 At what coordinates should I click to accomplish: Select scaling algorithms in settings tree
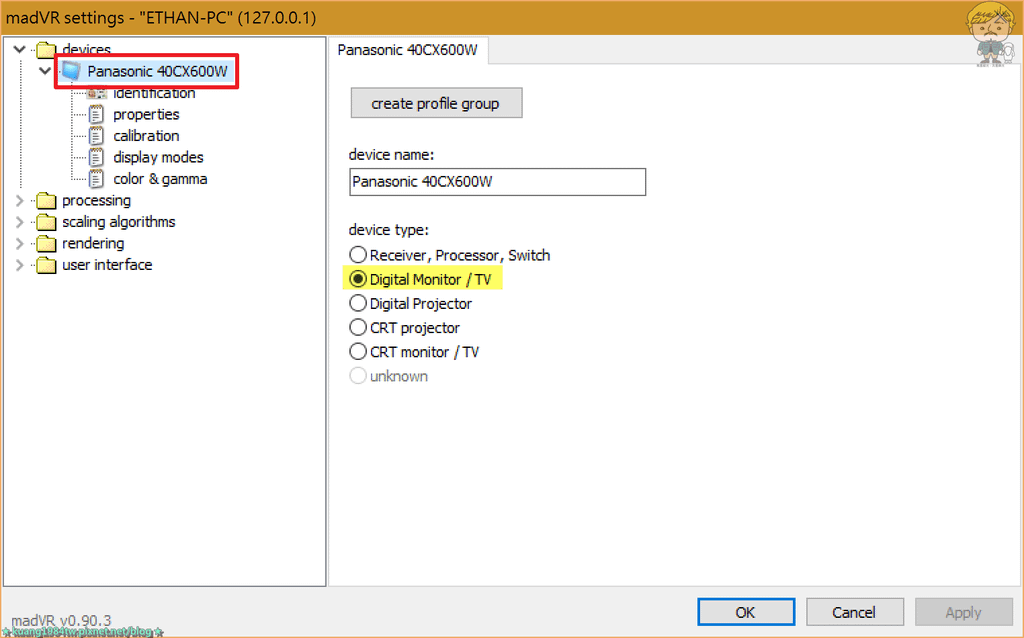coord(119,222)
